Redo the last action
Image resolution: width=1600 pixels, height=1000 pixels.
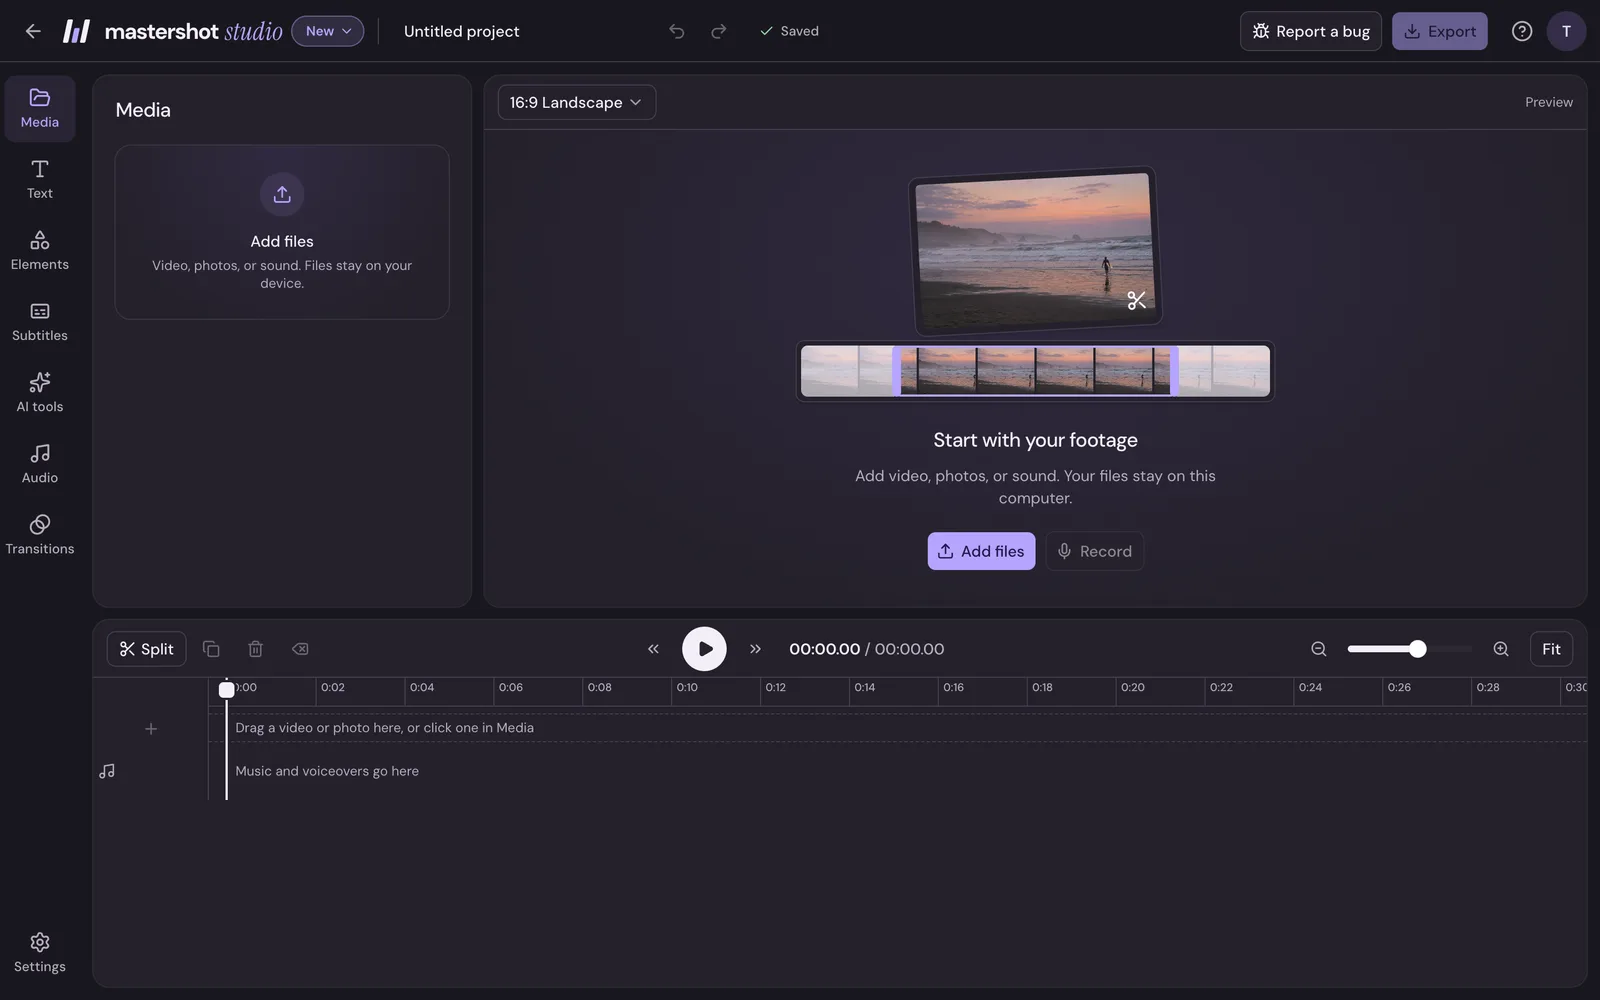pos(719,31)
